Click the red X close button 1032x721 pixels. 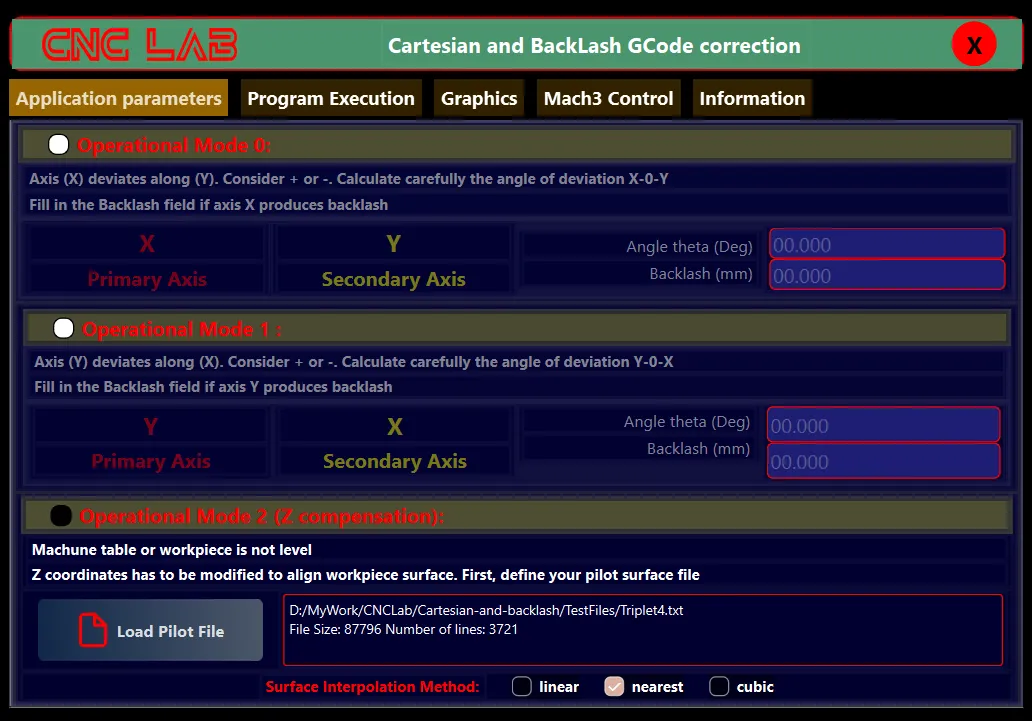[x=974, y=45]
